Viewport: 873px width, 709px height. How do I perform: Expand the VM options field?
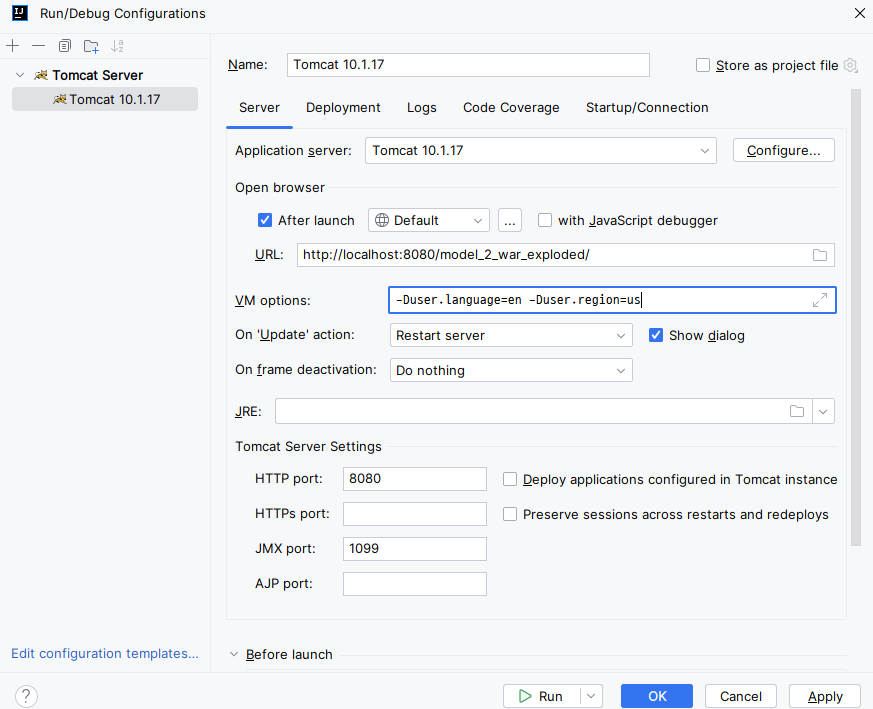820,300
